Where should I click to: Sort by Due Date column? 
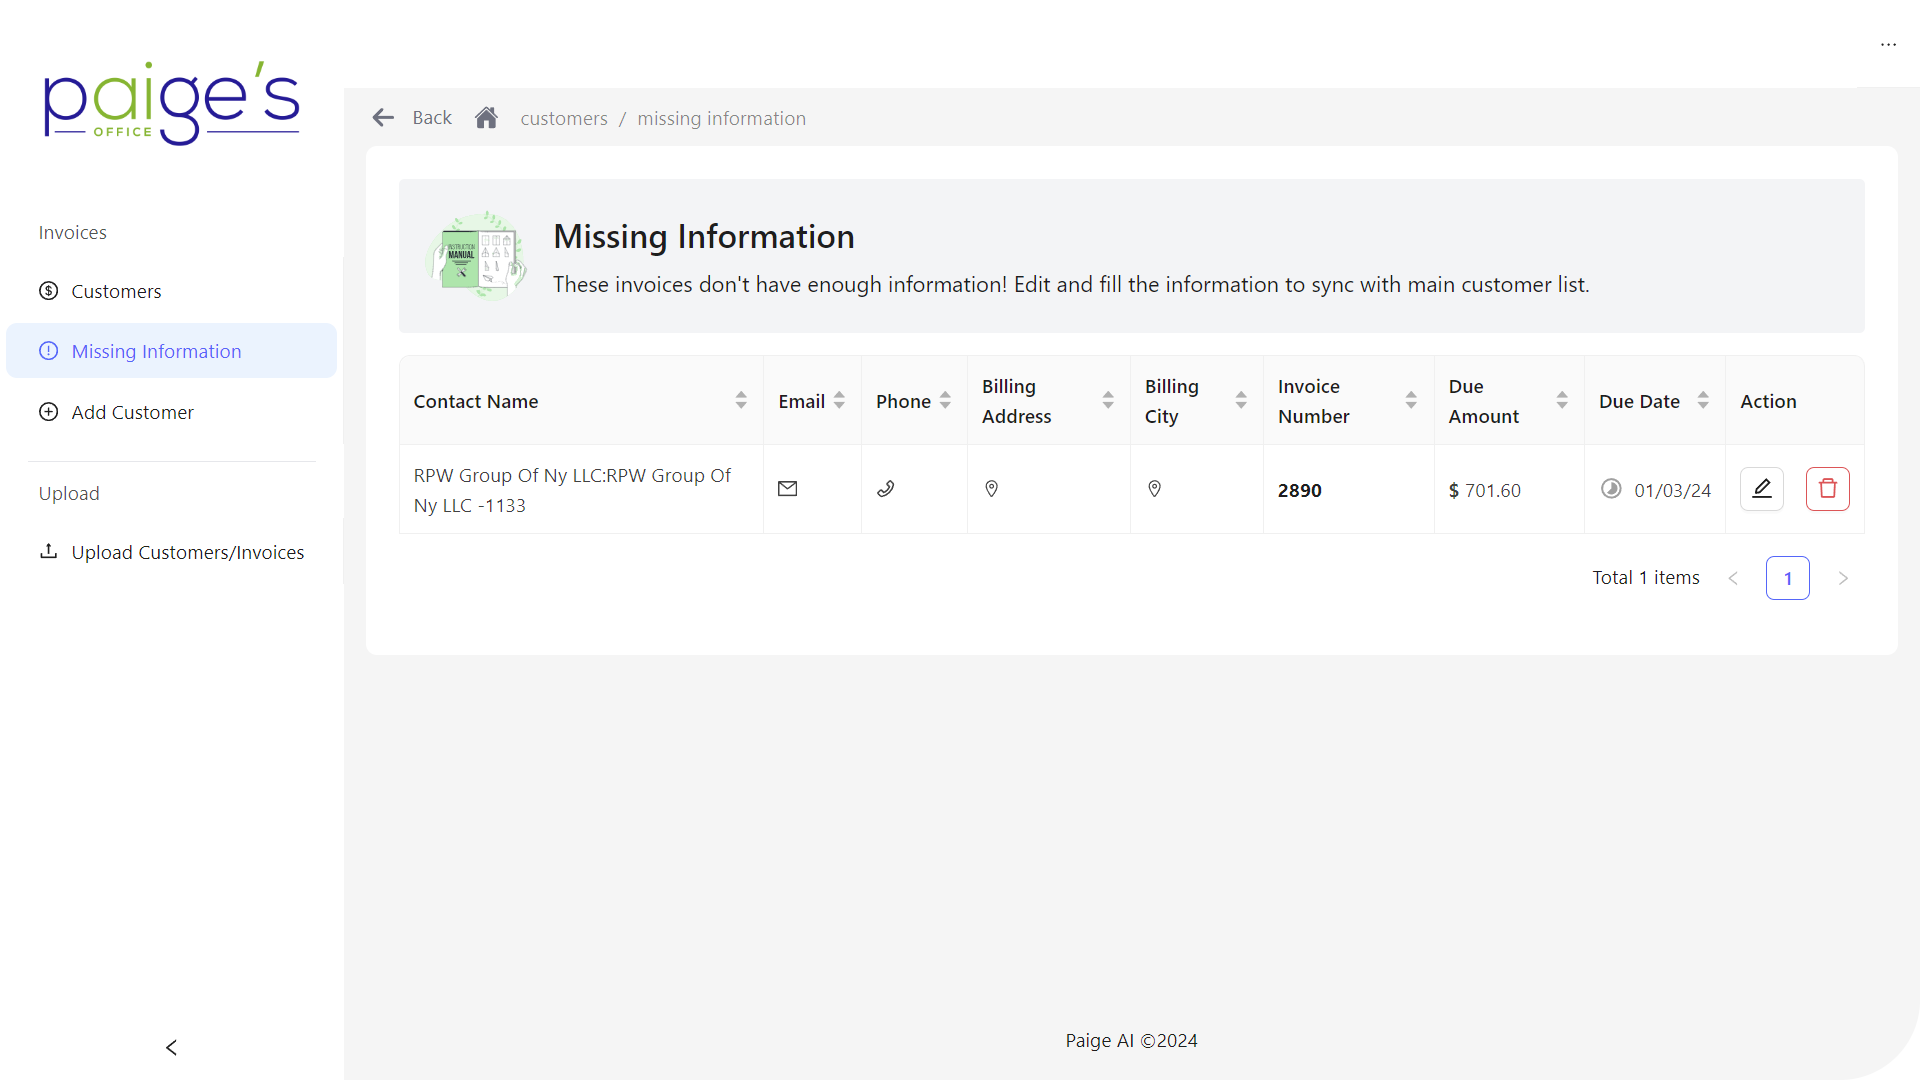click(x=1703, y=401)
